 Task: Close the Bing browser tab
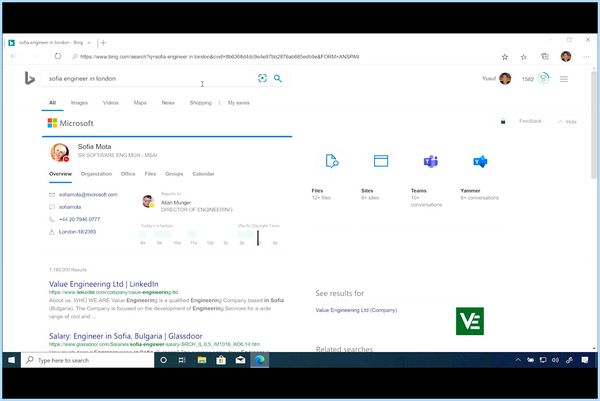click(89, 42)
